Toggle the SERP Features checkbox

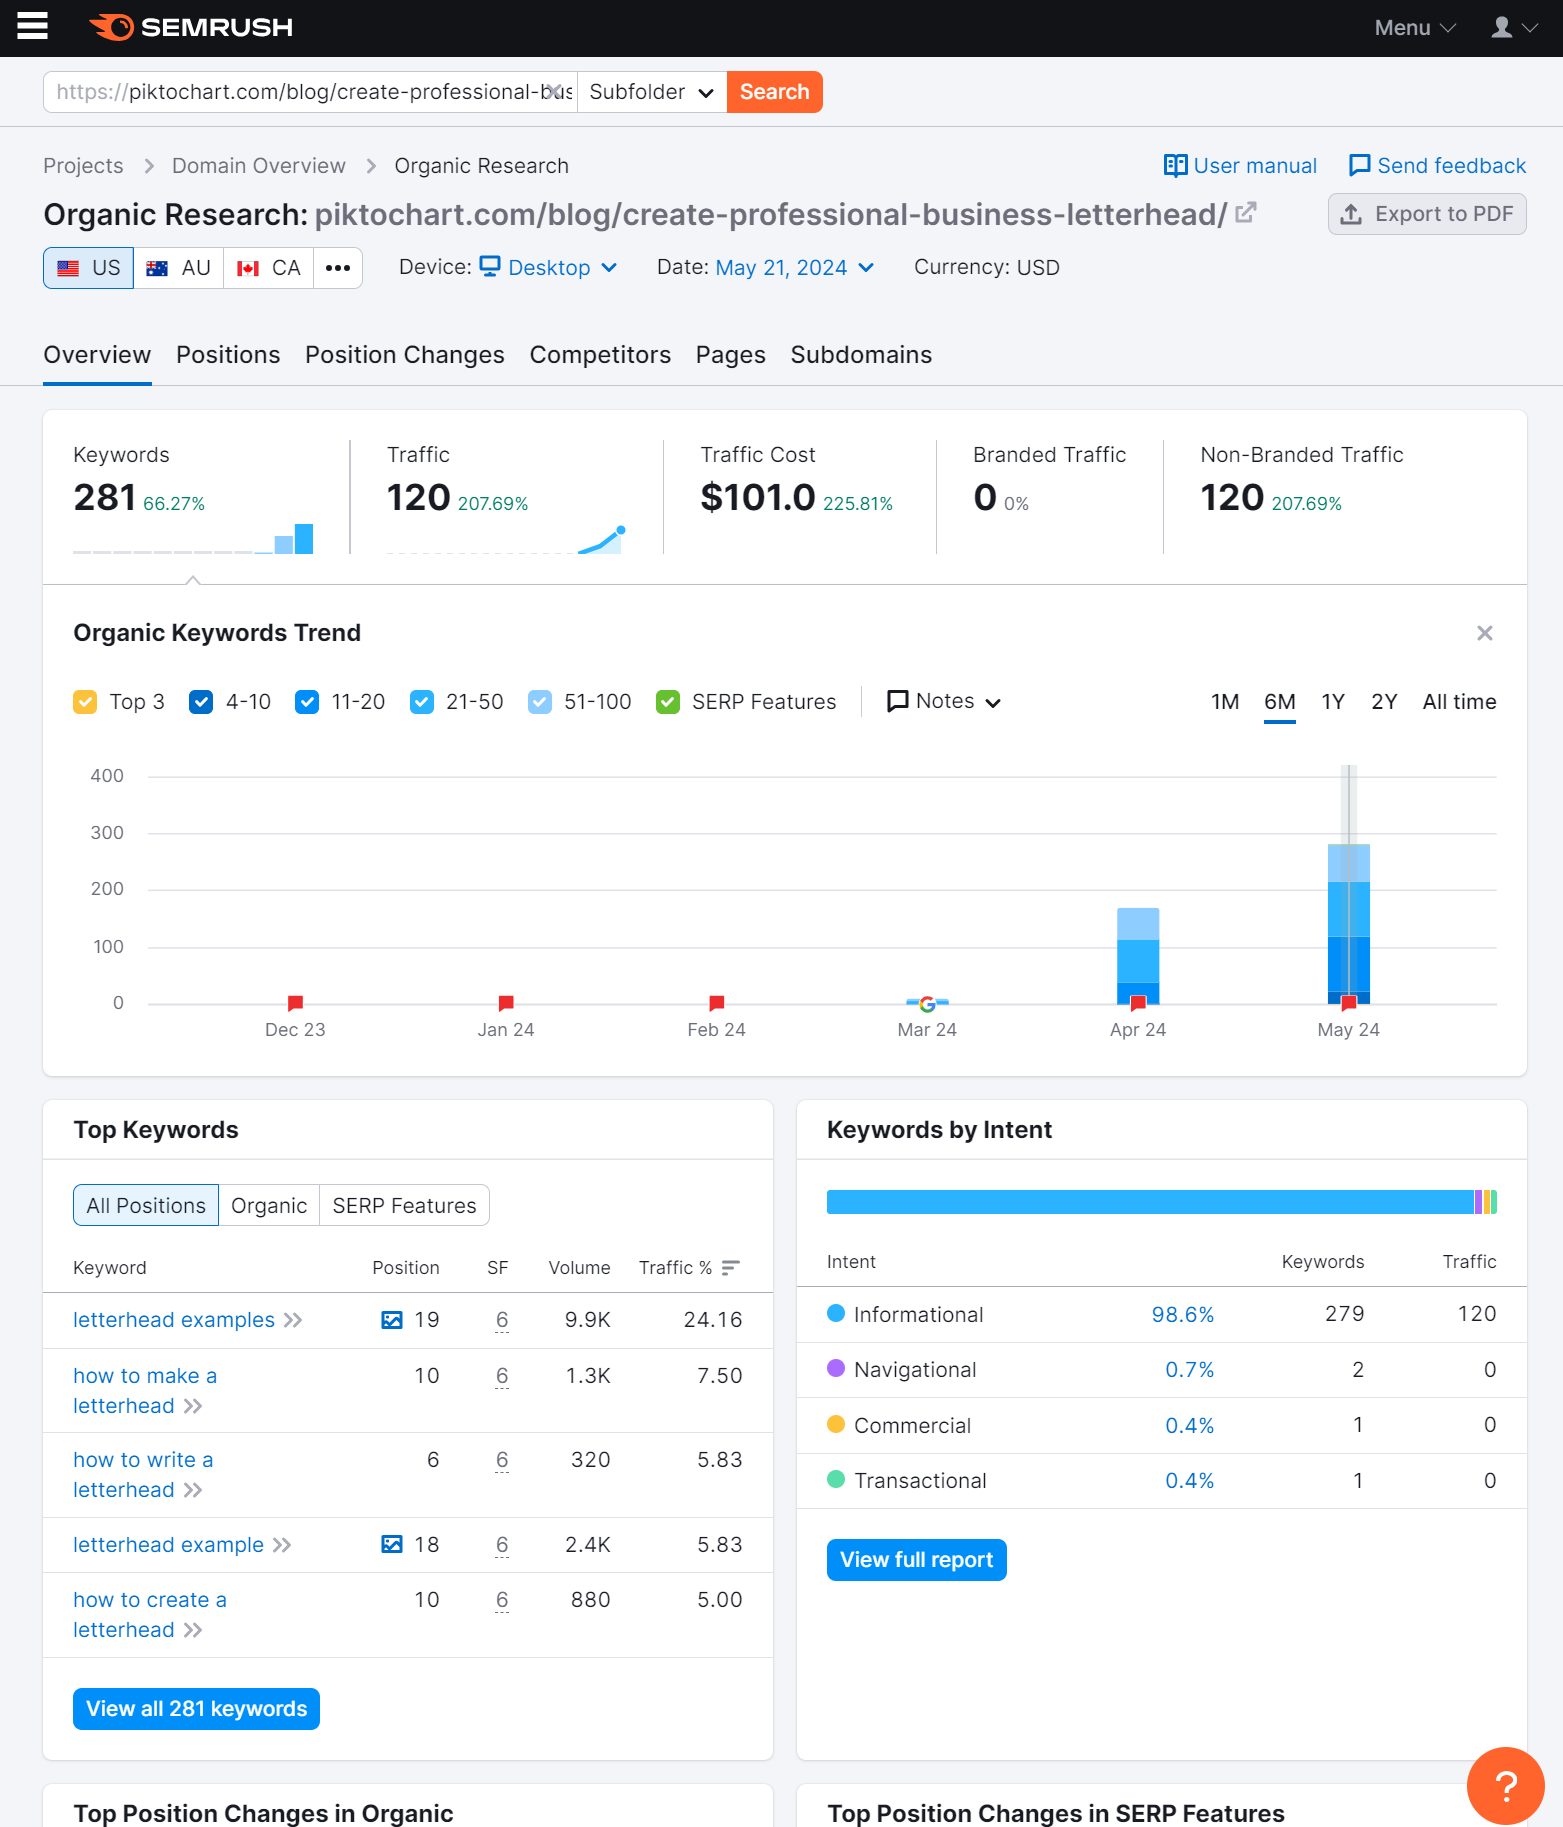click(668, 702)
